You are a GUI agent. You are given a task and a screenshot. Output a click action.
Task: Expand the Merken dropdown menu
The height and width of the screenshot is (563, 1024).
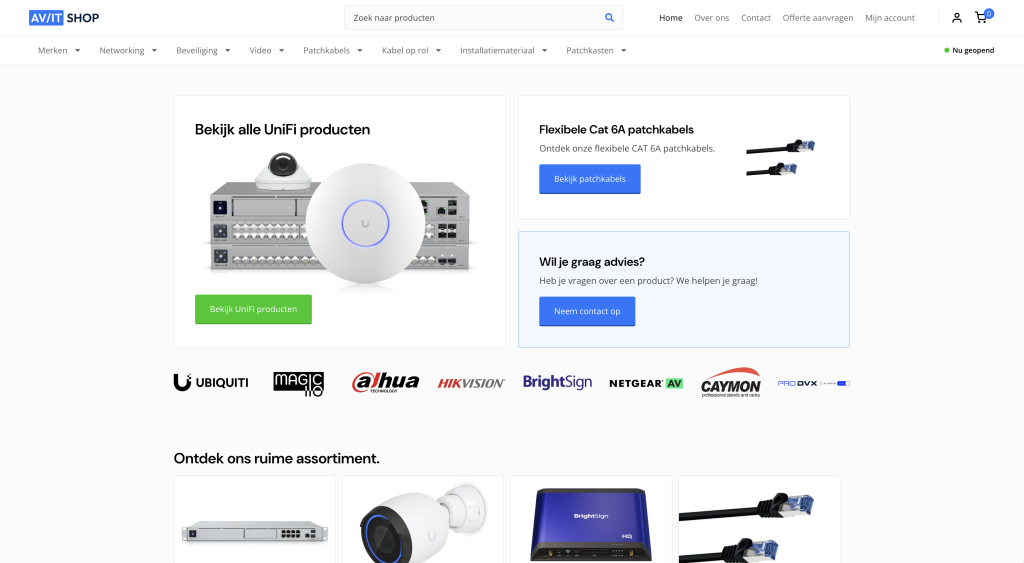[59, 50]
